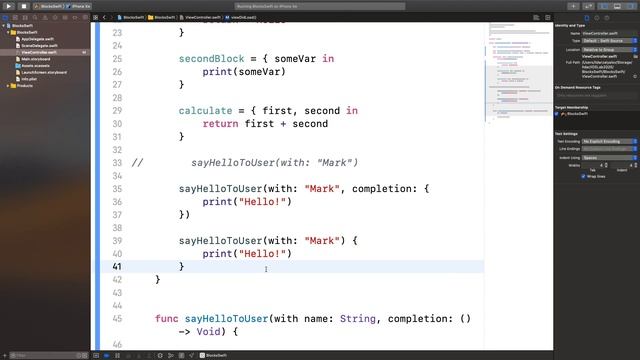Toggle the inspectors panel visibility
Image resolution: width=640 pixels, height=360 pixels.
[630, 6]
